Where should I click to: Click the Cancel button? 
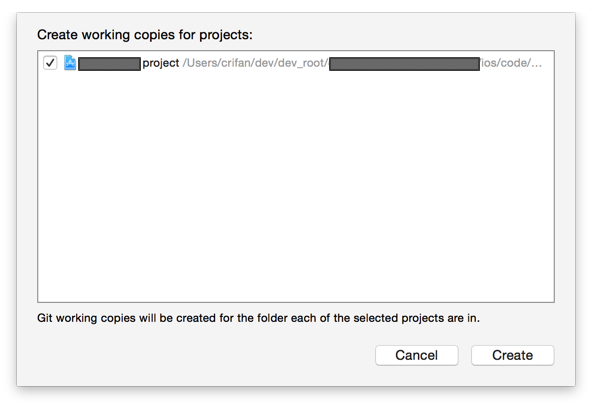(x=416, y=355)
